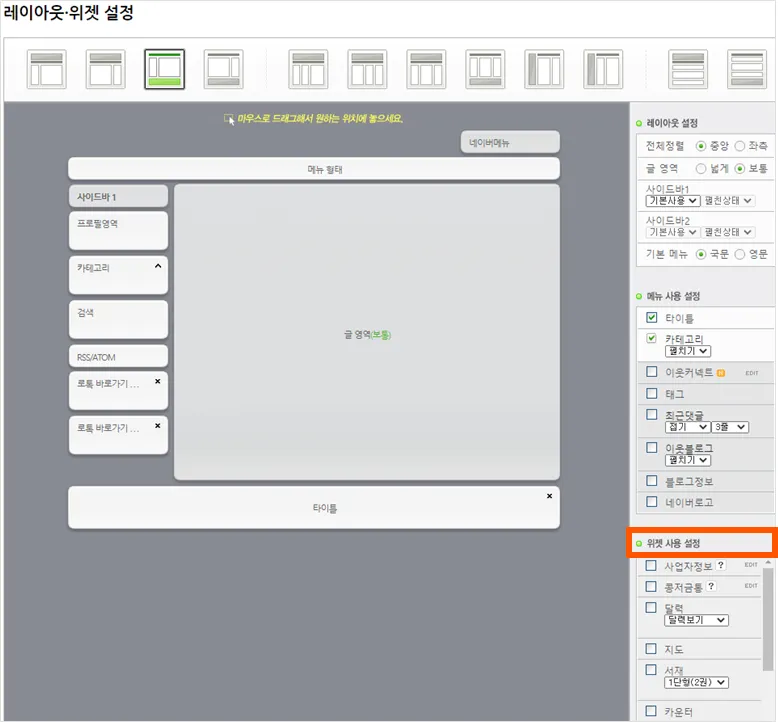This screenshot has height=722, width=778.
Task: Enable the 사업자정보 widget checkbox
Action: [651, 566]
